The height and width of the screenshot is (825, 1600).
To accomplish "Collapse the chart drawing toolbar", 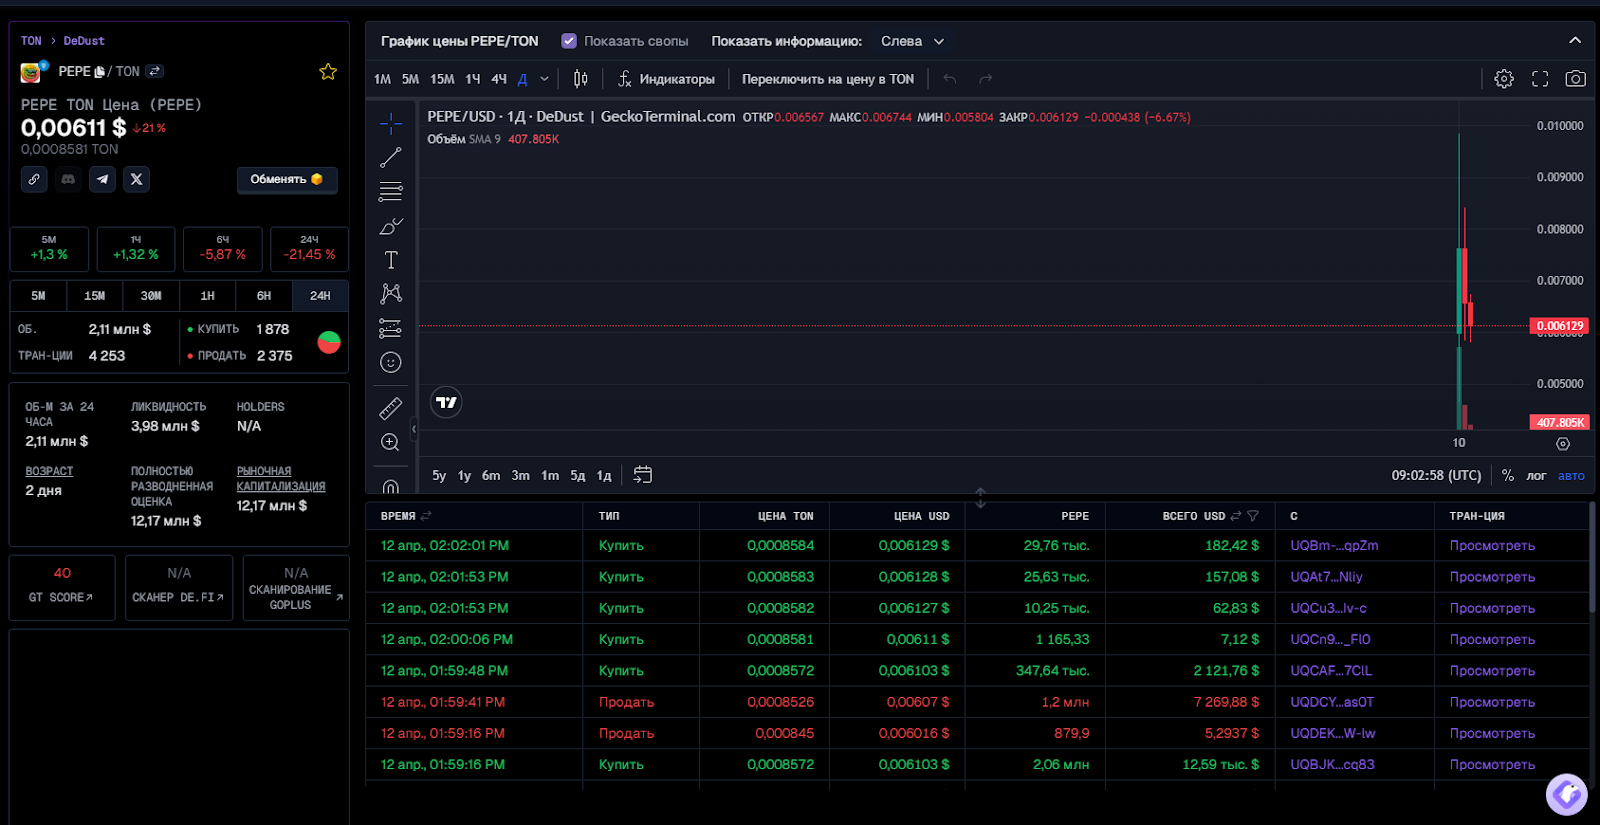I will (414, 428).
